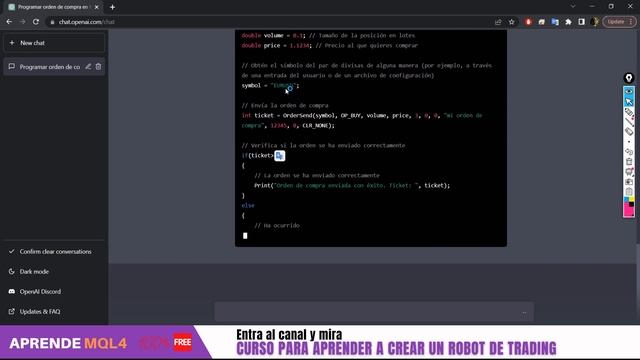Viewport: 640px width, 360px height.
Task: Click the screenshot camera icon in annotation toolbar
Action: click(629, 182)
